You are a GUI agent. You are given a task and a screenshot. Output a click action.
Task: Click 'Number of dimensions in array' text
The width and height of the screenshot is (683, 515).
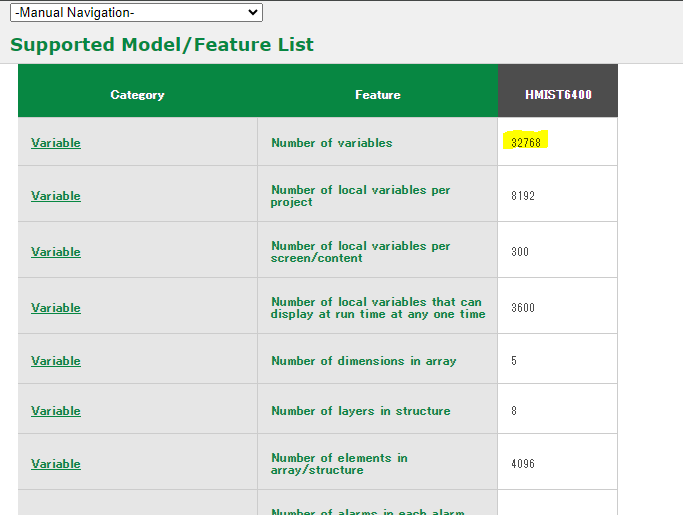[364, 361]
